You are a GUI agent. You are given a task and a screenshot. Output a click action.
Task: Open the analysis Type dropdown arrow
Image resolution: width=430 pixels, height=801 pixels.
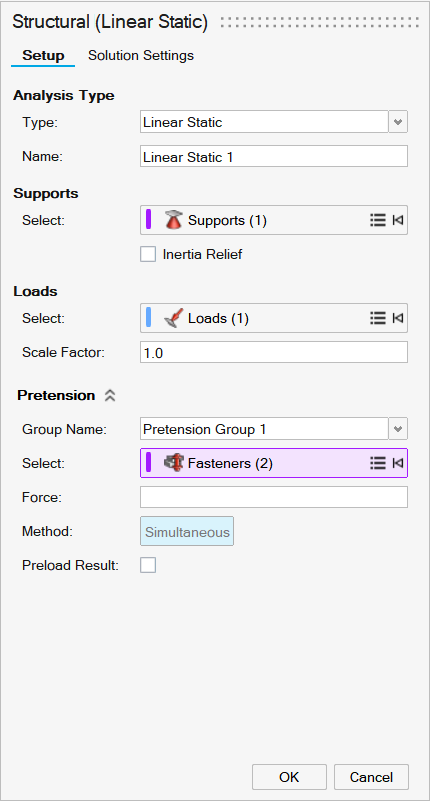point(398,122)
